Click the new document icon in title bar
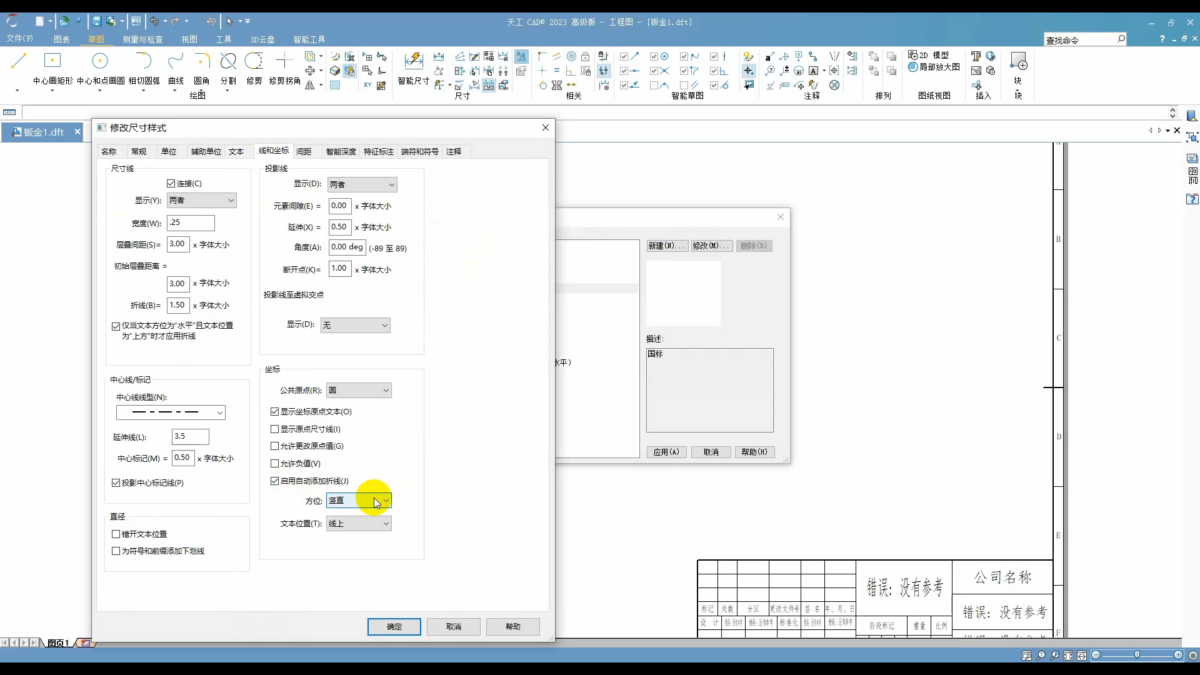The image size is (1200, 675). (39, 21)
